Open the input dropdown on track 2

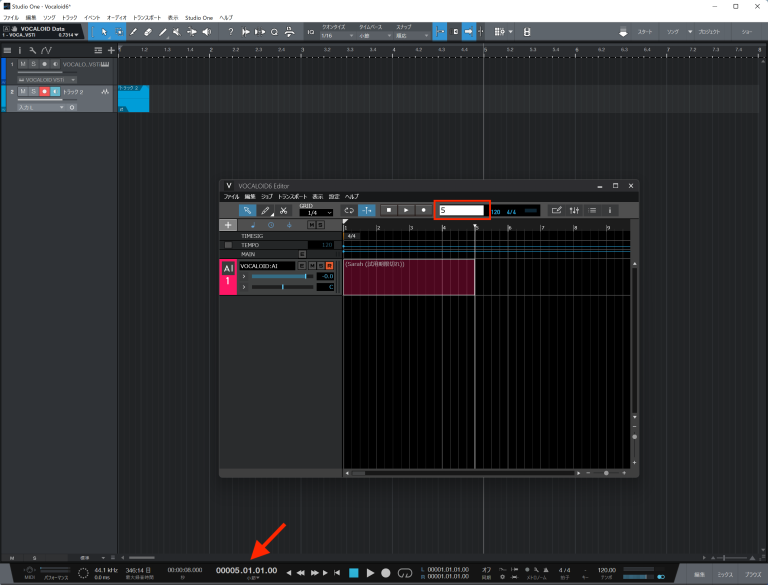41,107
